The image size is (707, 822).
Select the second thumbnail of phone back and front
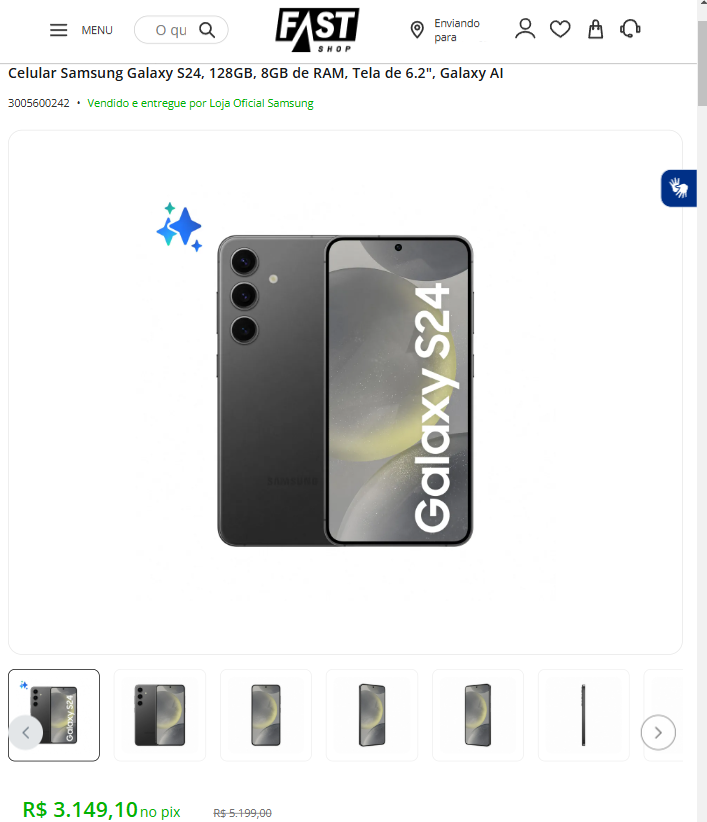(160, 715)
